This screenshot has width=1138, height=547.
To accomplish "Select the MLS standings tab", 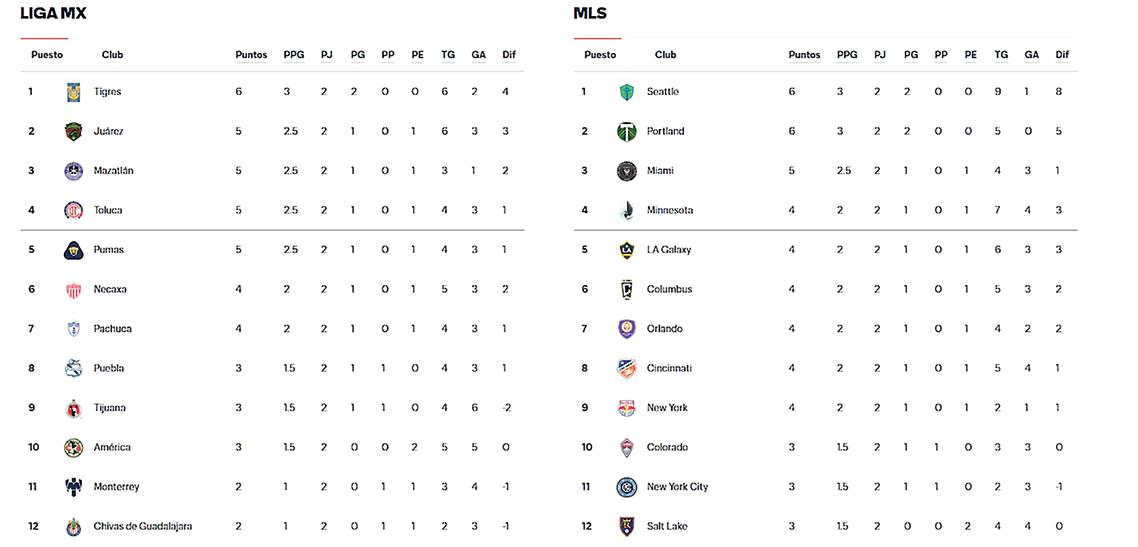I will point(590,14).
